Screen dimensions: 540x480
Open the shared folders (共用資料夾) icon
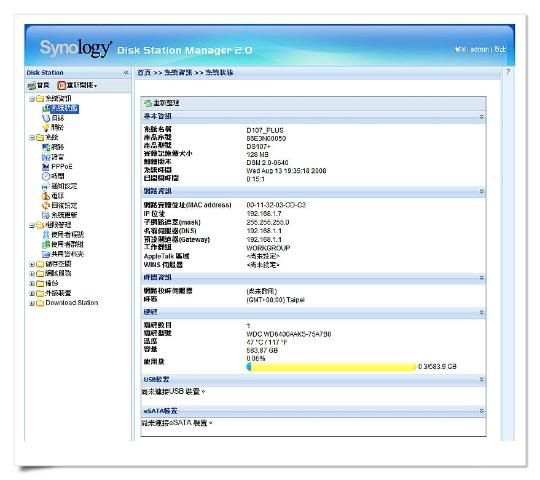point(46,254)
